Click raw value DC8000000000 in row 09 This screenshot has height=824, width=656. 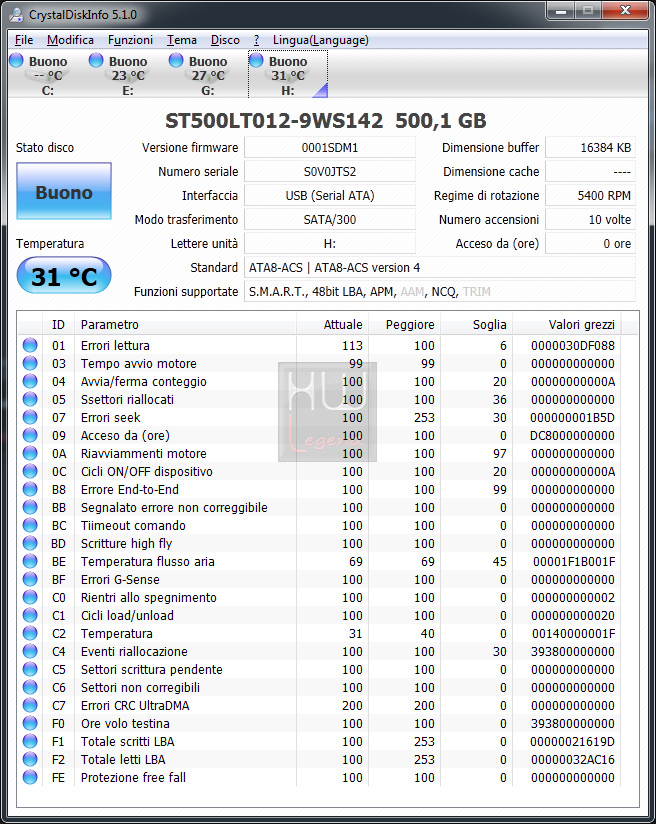pos(572,435)
